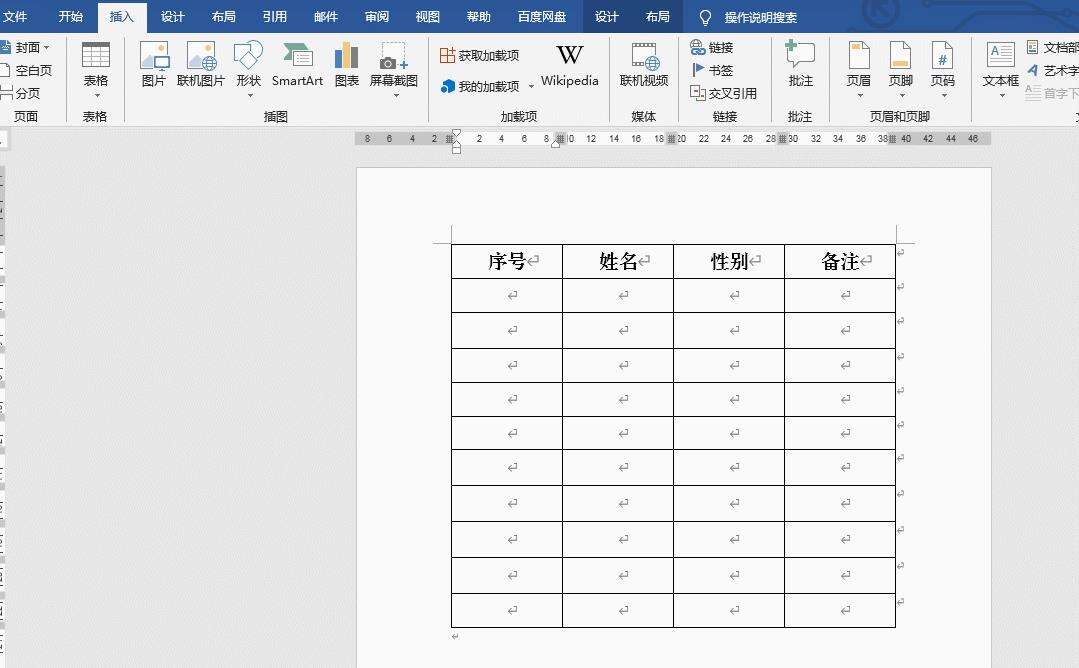The image size is (1079, 668).
Task: Insert a chart with 图表 icon
Action: 346,64
